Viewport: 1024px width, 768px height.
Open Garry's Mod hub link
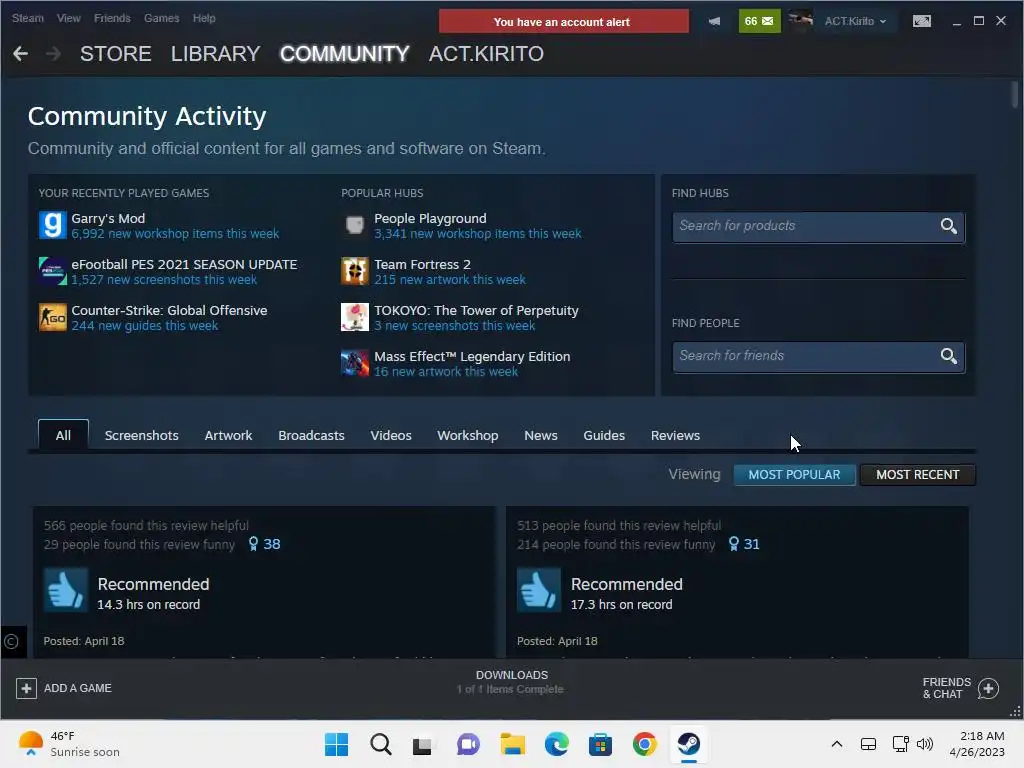click(108, 218)
